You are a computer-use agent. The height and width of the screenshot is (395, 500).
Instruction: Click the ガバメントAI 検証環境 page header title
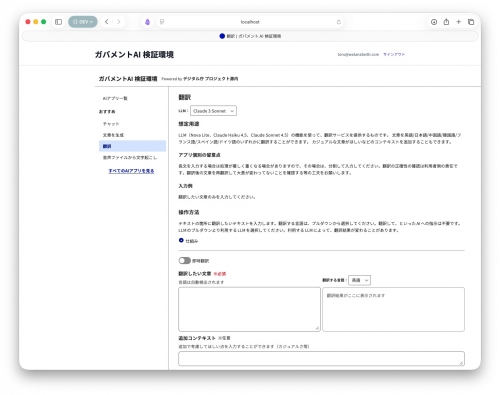[x=134, y=55]
